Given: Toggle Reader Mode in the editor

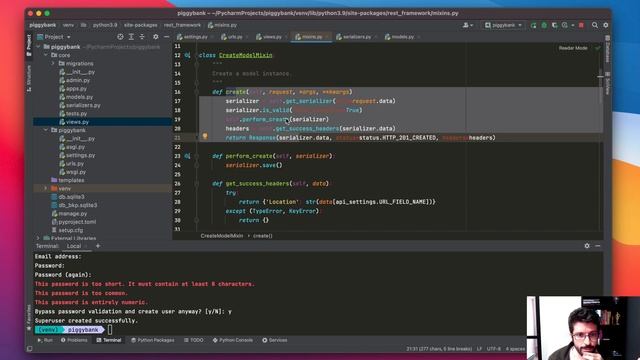Looking at the screenshot, I should [573, 48].
